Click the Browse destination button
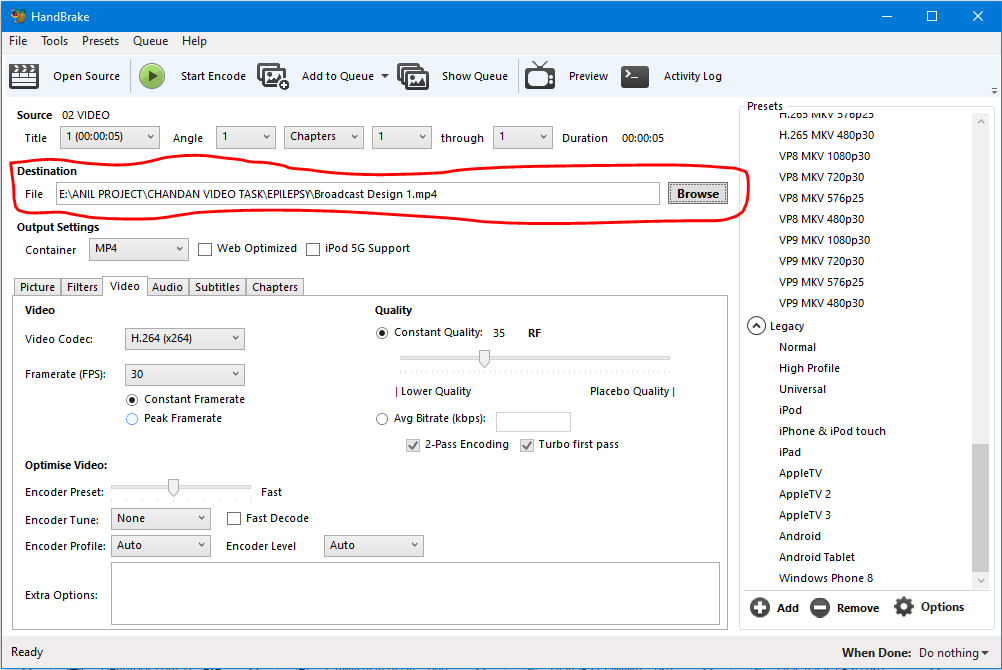This screenshot has height=670, width=1002. (698, 193)
